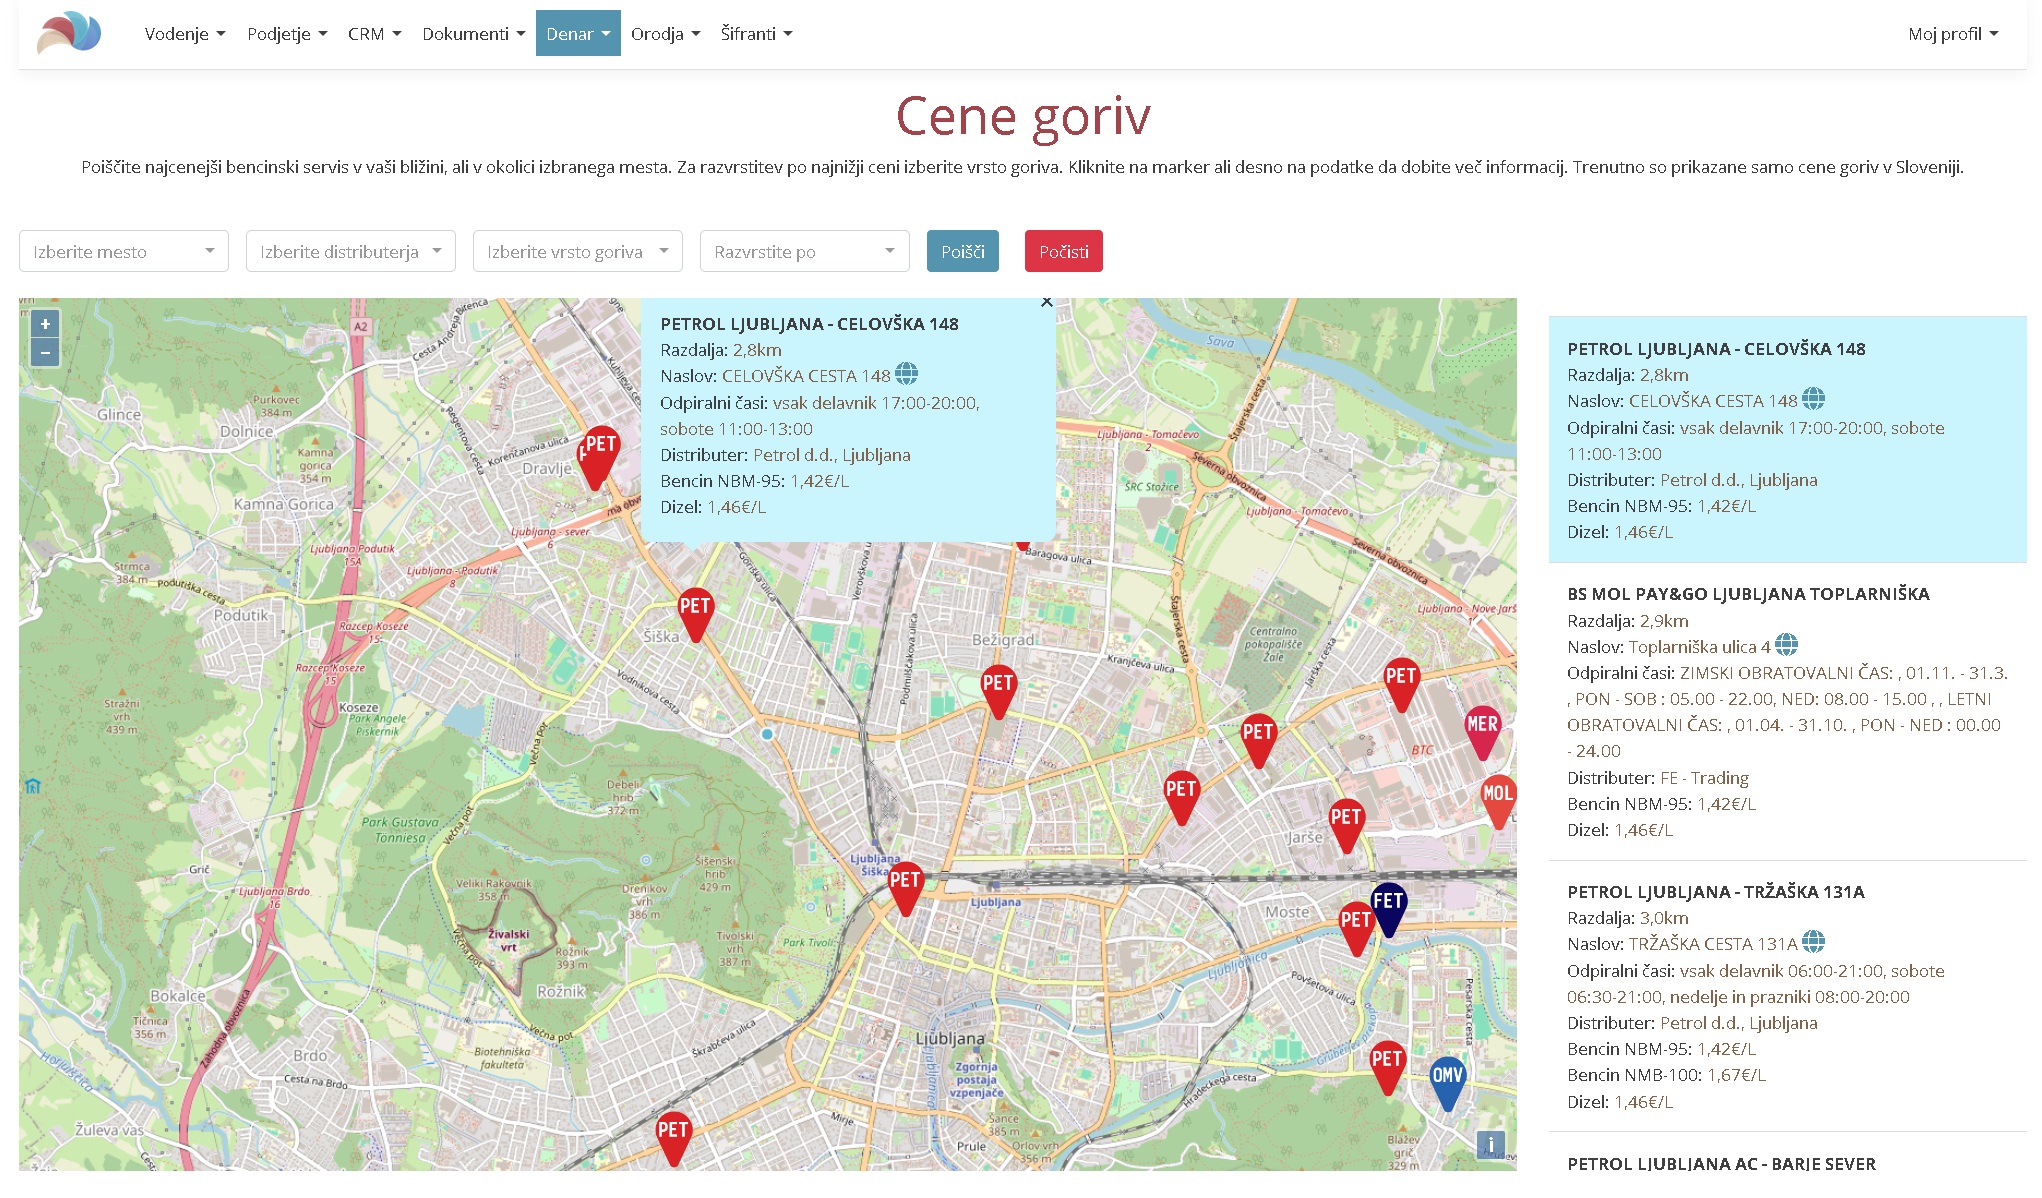Open the Izberite mesto dropdown
Screen dimensions: 2042x1198
click(x=124, y=251)
